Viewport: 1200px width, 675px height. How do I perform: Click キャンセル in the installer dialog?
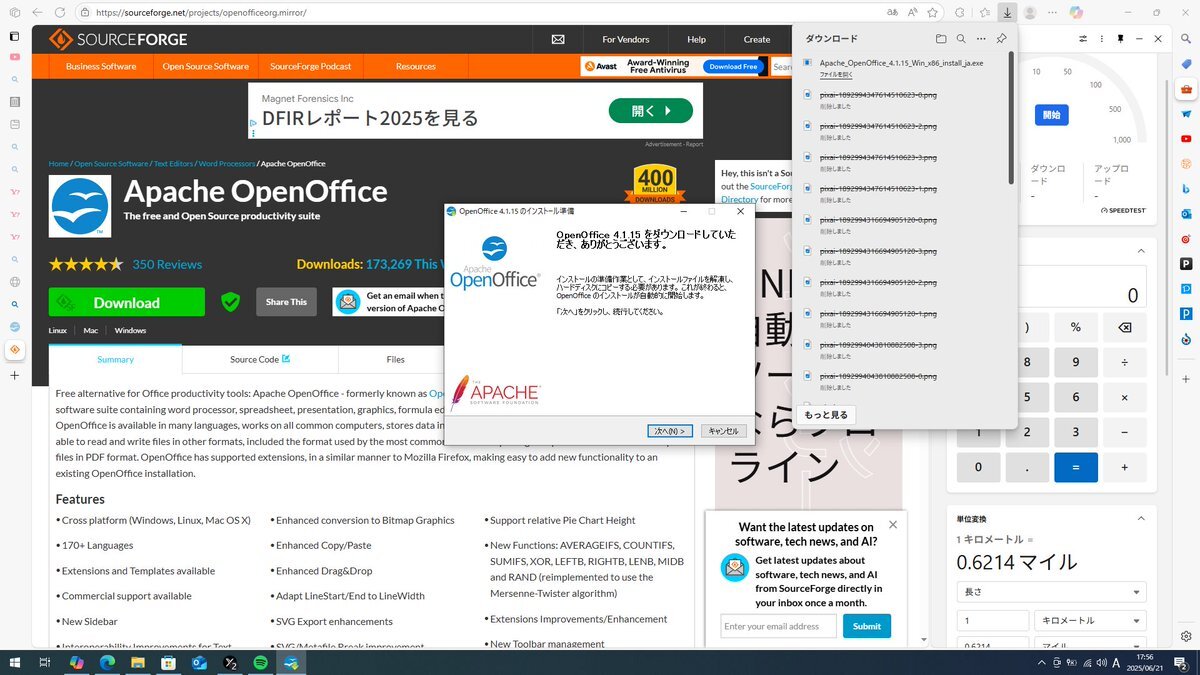point(723,431)
